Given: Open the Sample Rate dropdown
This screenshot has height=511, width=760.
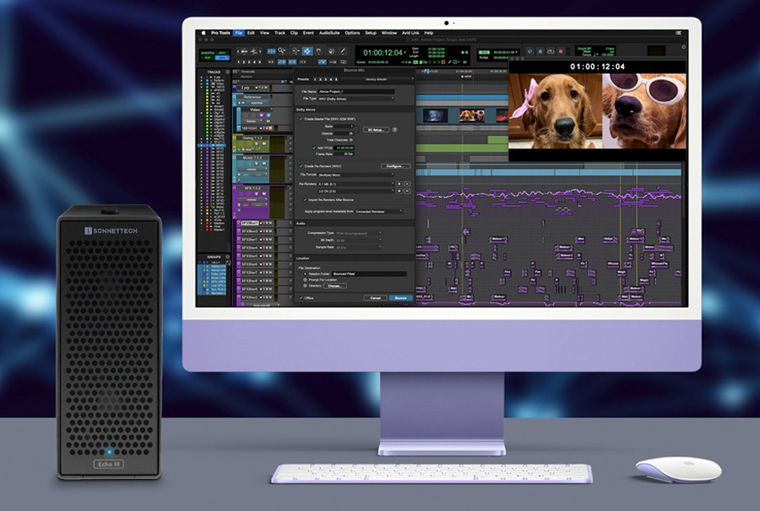Looking at the screenshot, I should pos(359,247).
